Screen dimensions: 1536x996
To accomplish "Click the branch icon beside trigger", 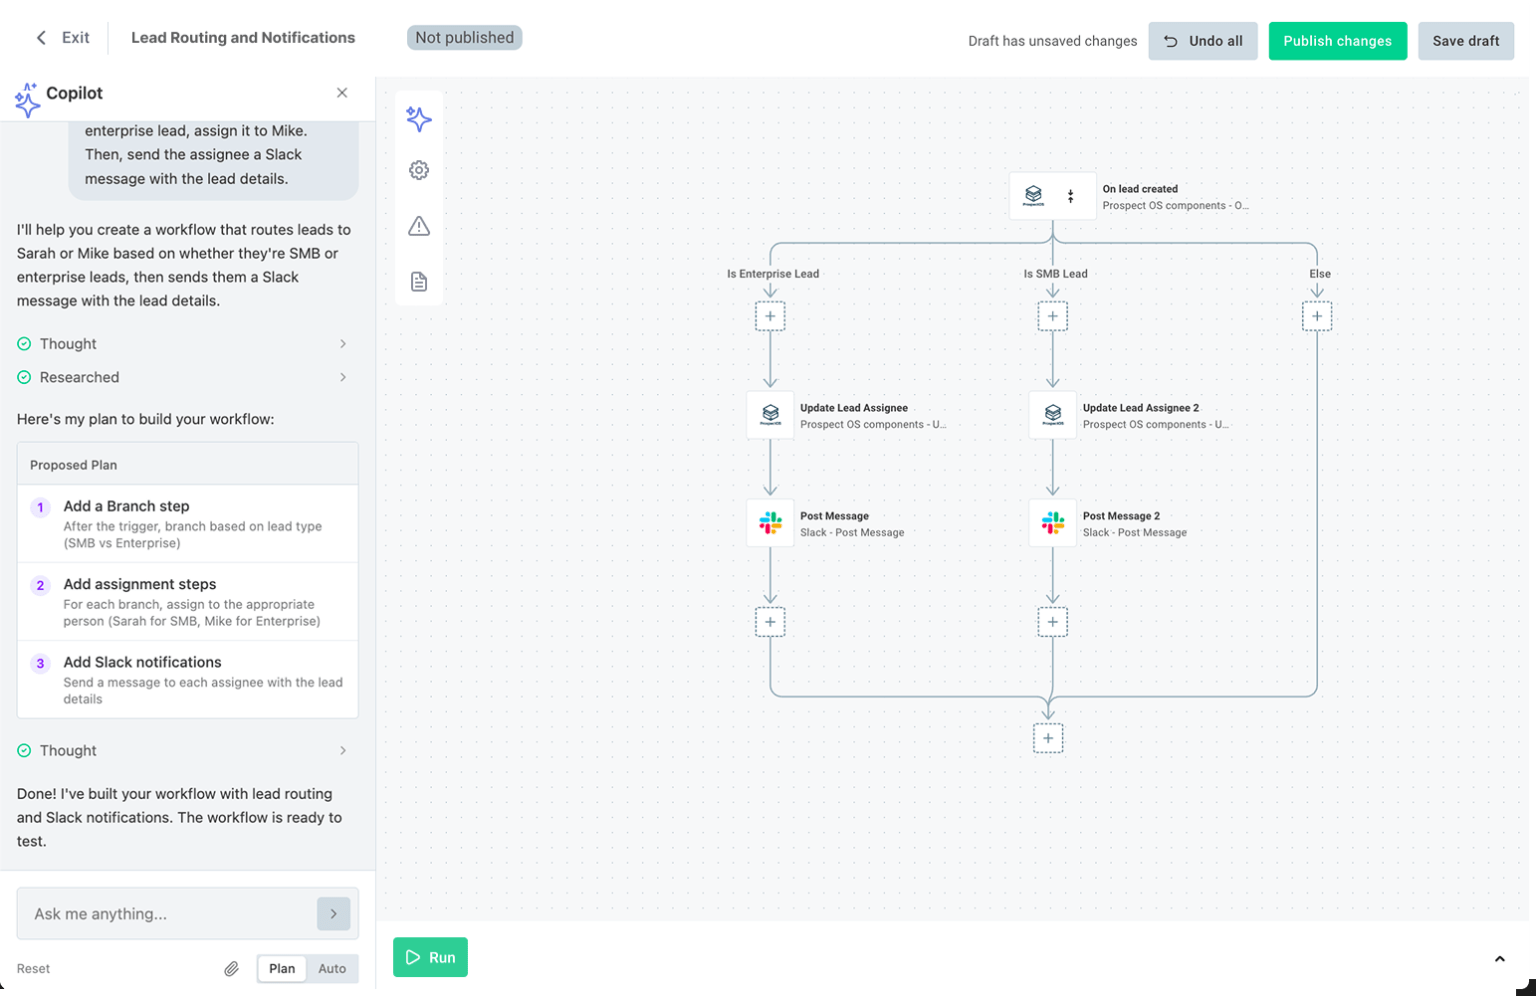I will 1071,196.
